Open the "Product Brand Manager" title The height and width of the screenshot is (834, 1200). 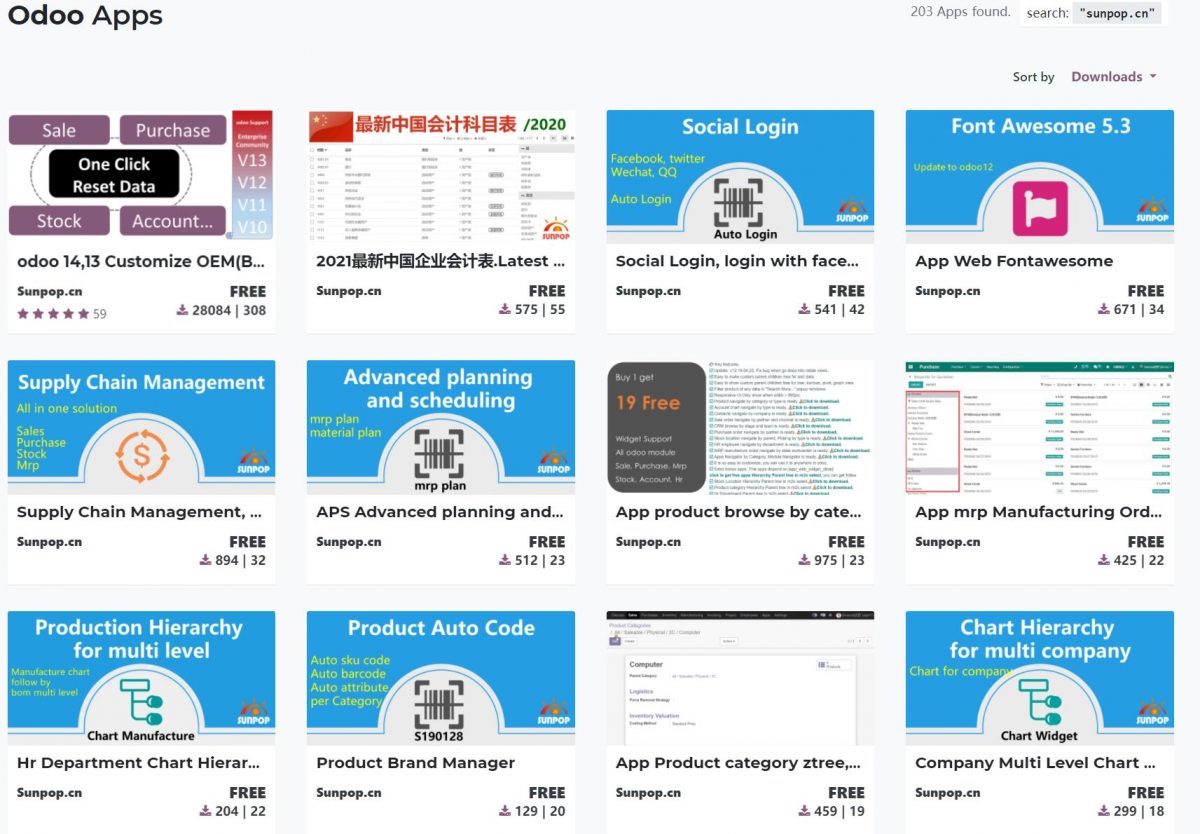[x=416, y=763]
